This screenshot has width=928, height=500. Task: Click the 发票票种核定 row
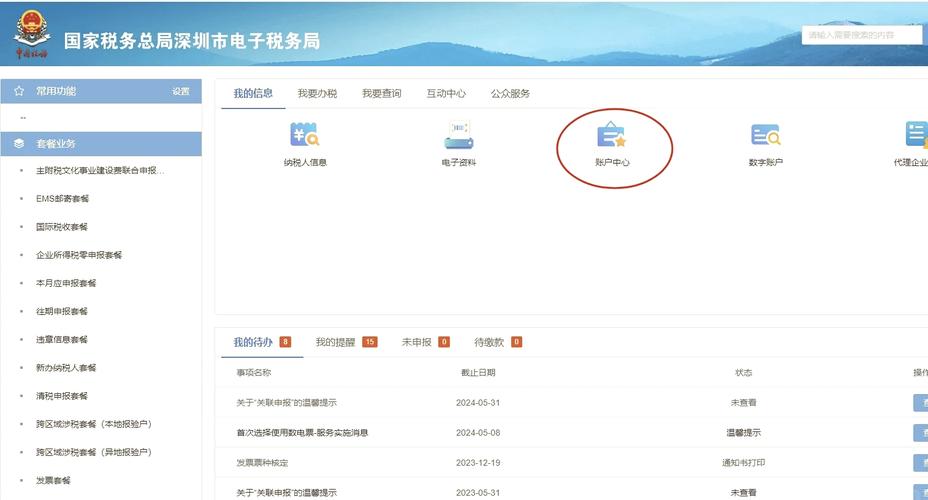pos(571,463)
